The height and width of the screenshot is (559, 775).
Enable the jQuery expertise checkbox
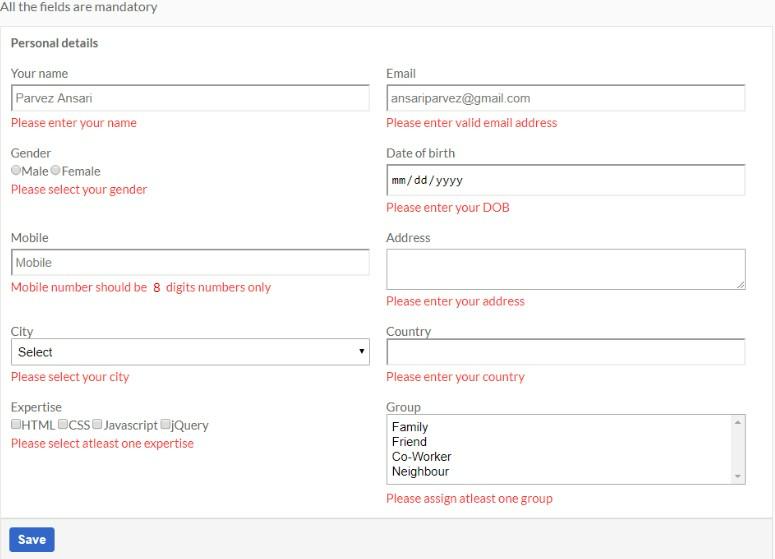click(166, 424)
